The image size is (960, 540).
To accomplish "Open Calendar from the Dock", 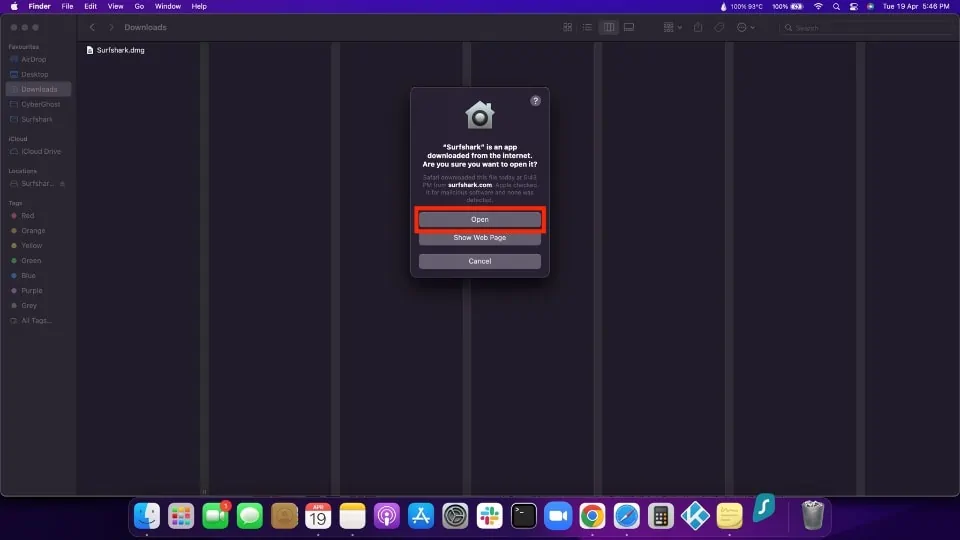I will pos(318,516).
